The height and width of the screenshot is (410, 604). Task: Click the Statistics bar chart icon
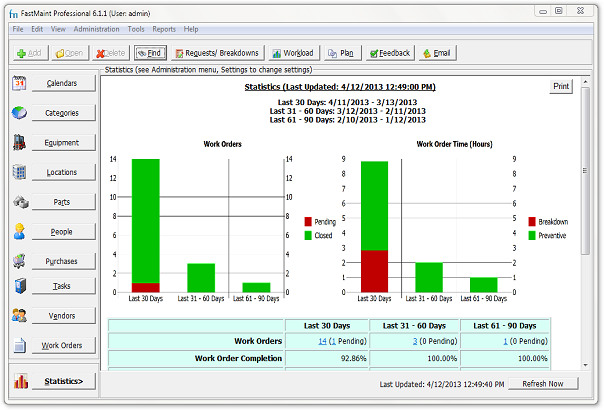click(x=21, y=381)
